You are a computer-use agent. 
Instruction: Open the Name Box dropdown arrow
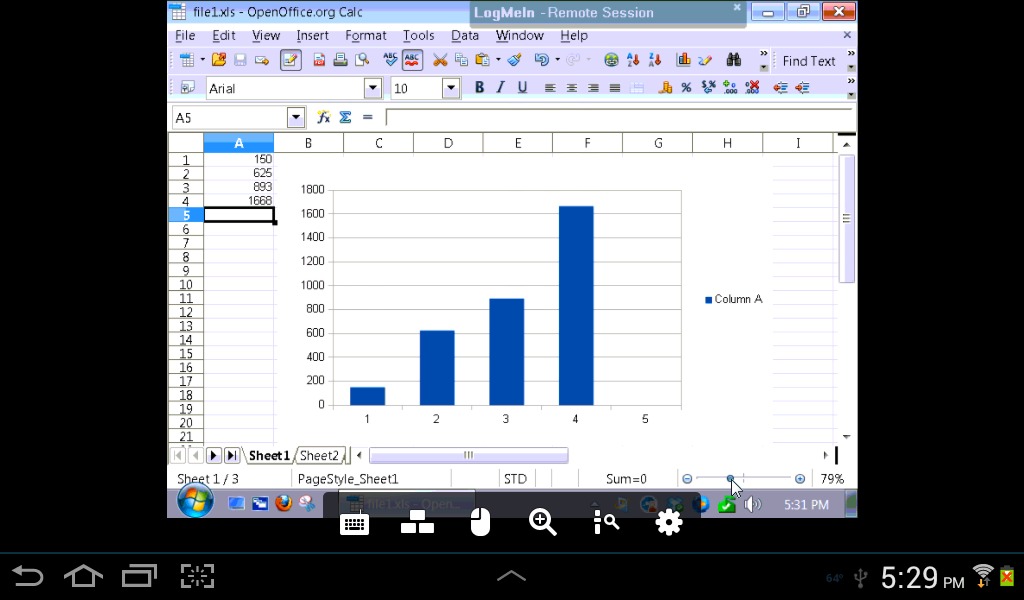pos(296,118)
